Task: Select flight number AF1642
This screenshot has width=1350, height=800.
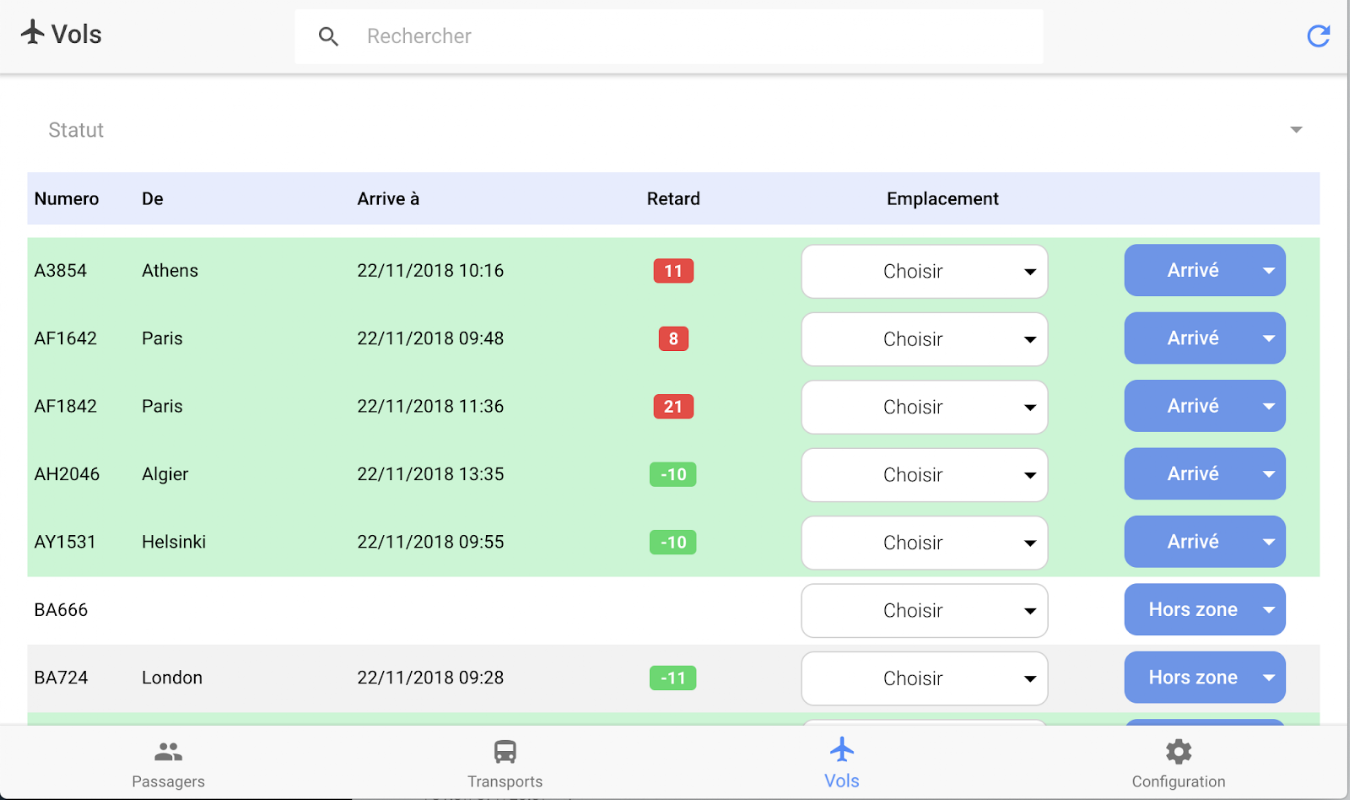Action: click(65, 339)
